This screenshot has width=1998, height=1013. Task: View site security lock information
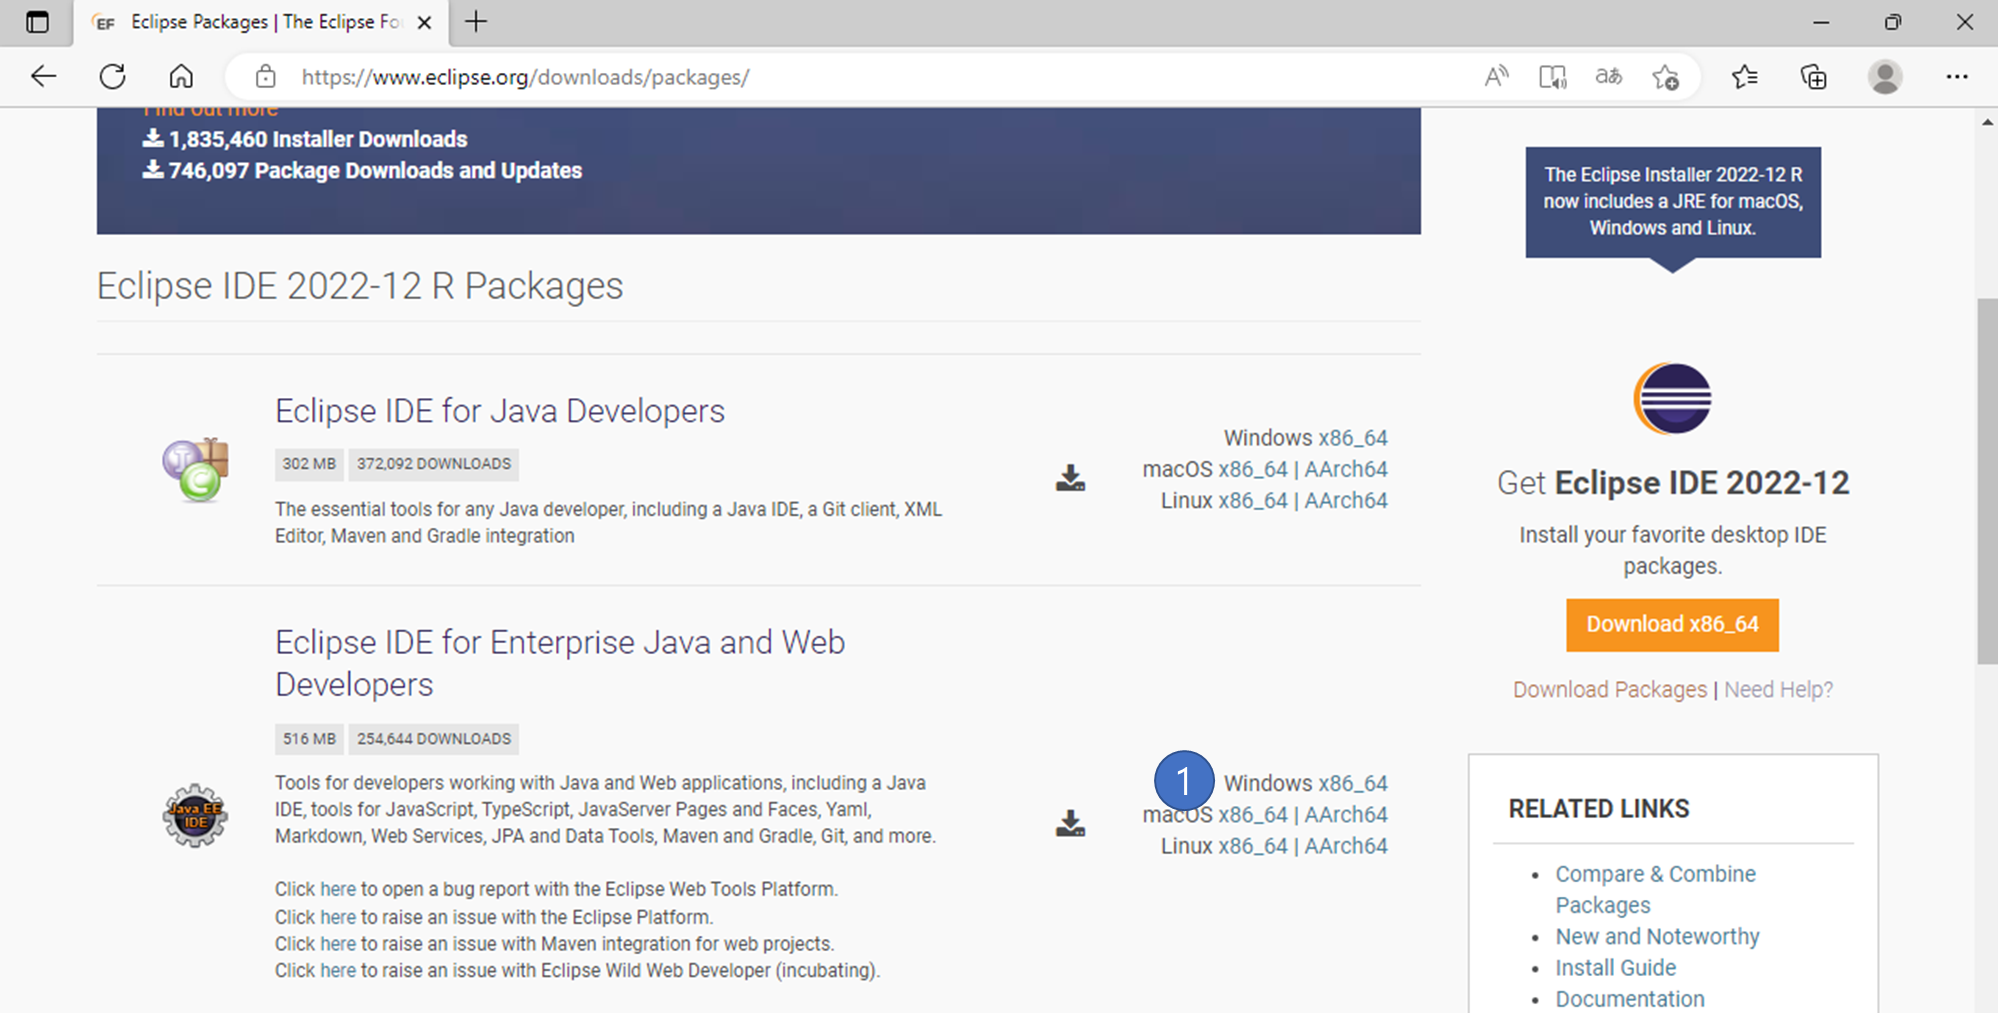[265, 77]
